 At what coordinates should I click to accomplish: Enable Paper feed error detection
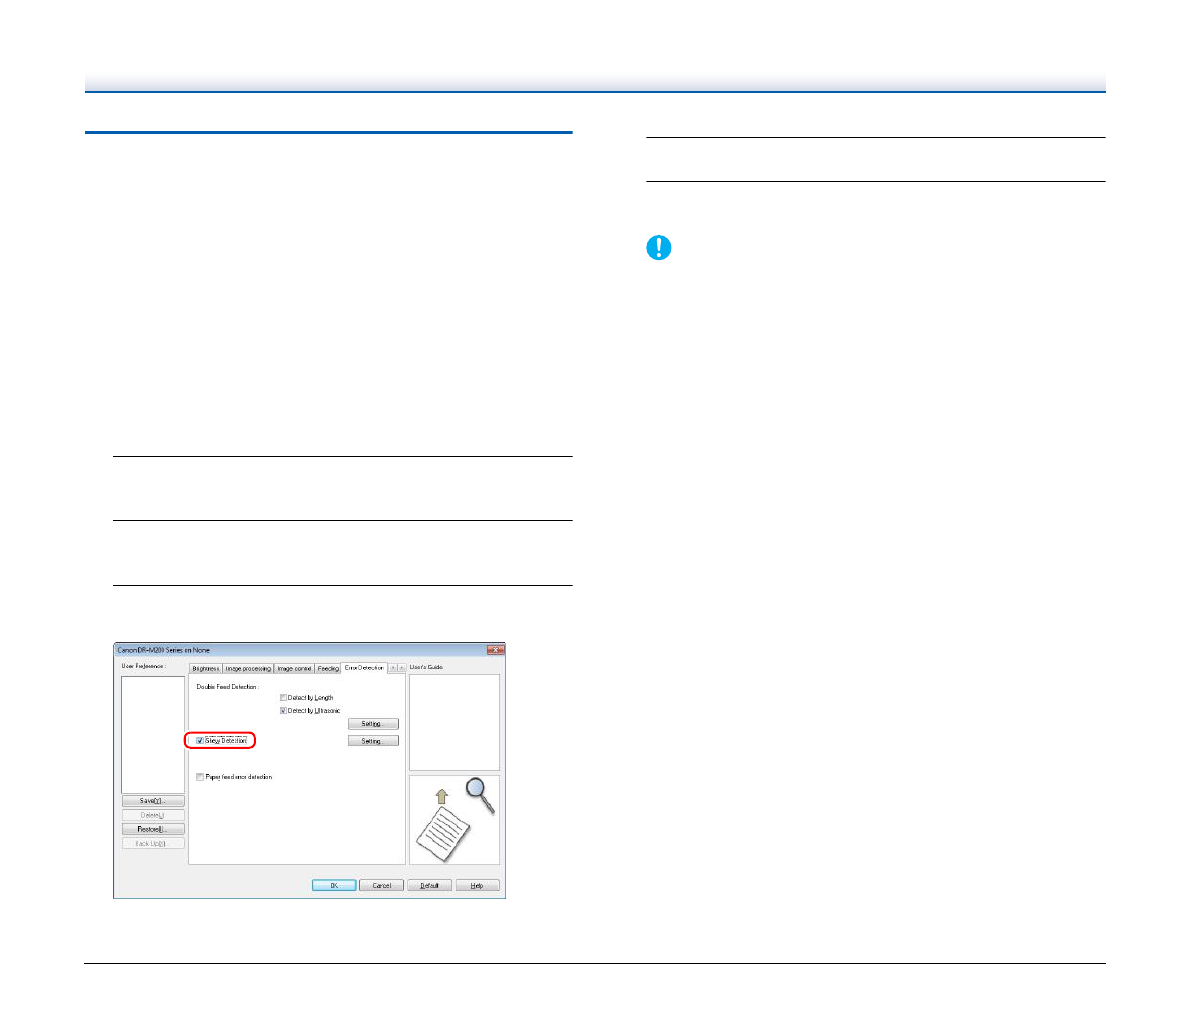pos(200,777)
